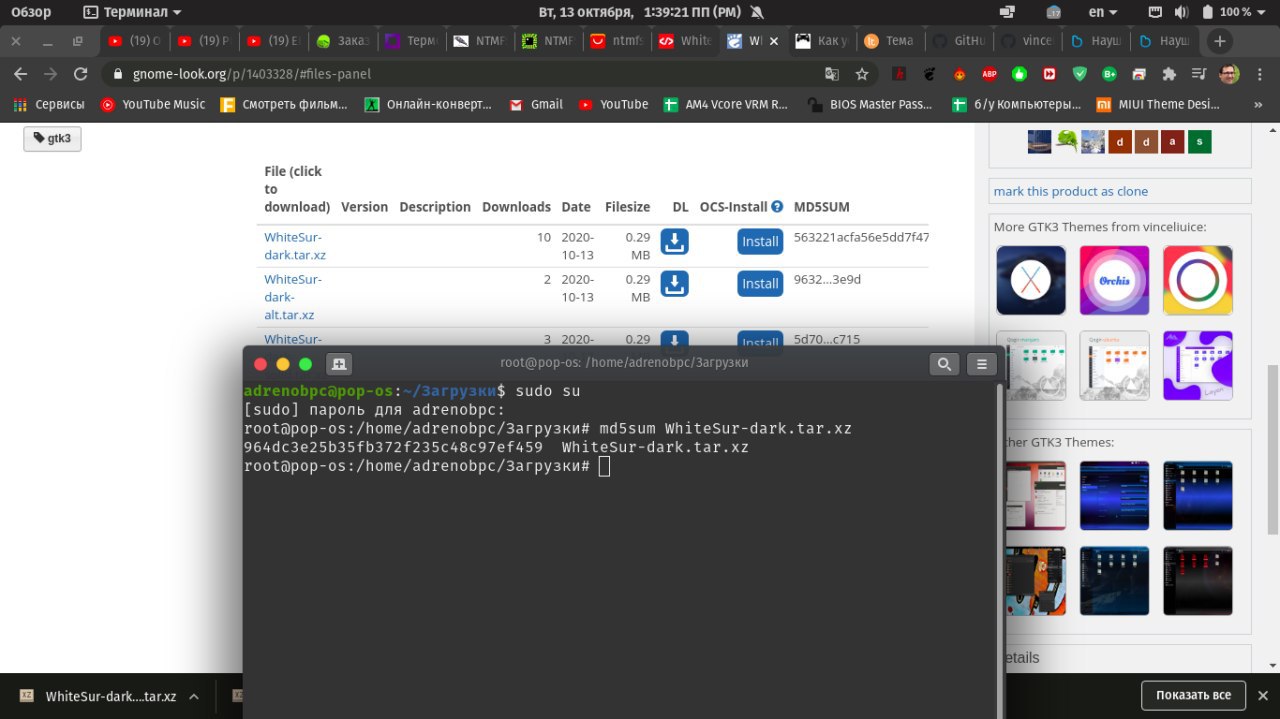Open the OCS-Install help question mark
The width and height of the screenshot is (1280, 719).
(x=777, y=207)
